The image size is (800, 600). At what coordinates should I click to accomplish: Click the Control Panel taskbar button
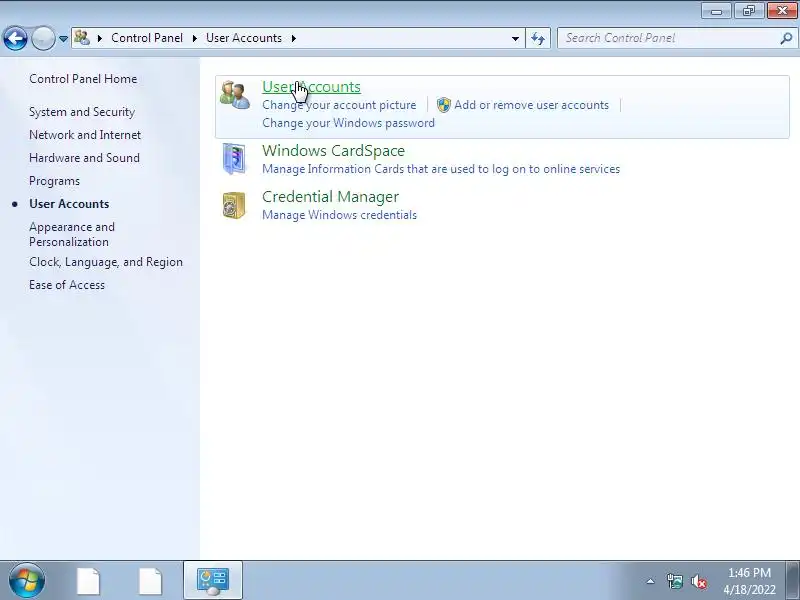(x=213, y=581)
